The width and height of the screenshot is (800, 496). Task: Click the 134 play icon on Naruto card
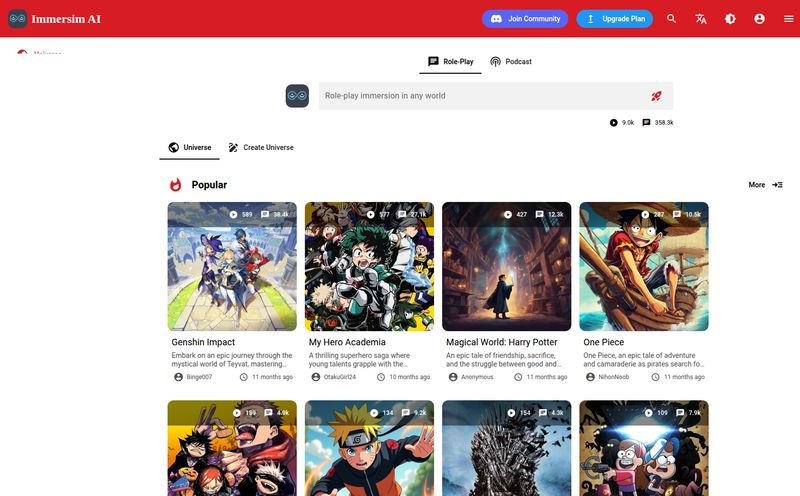[374, 413]
